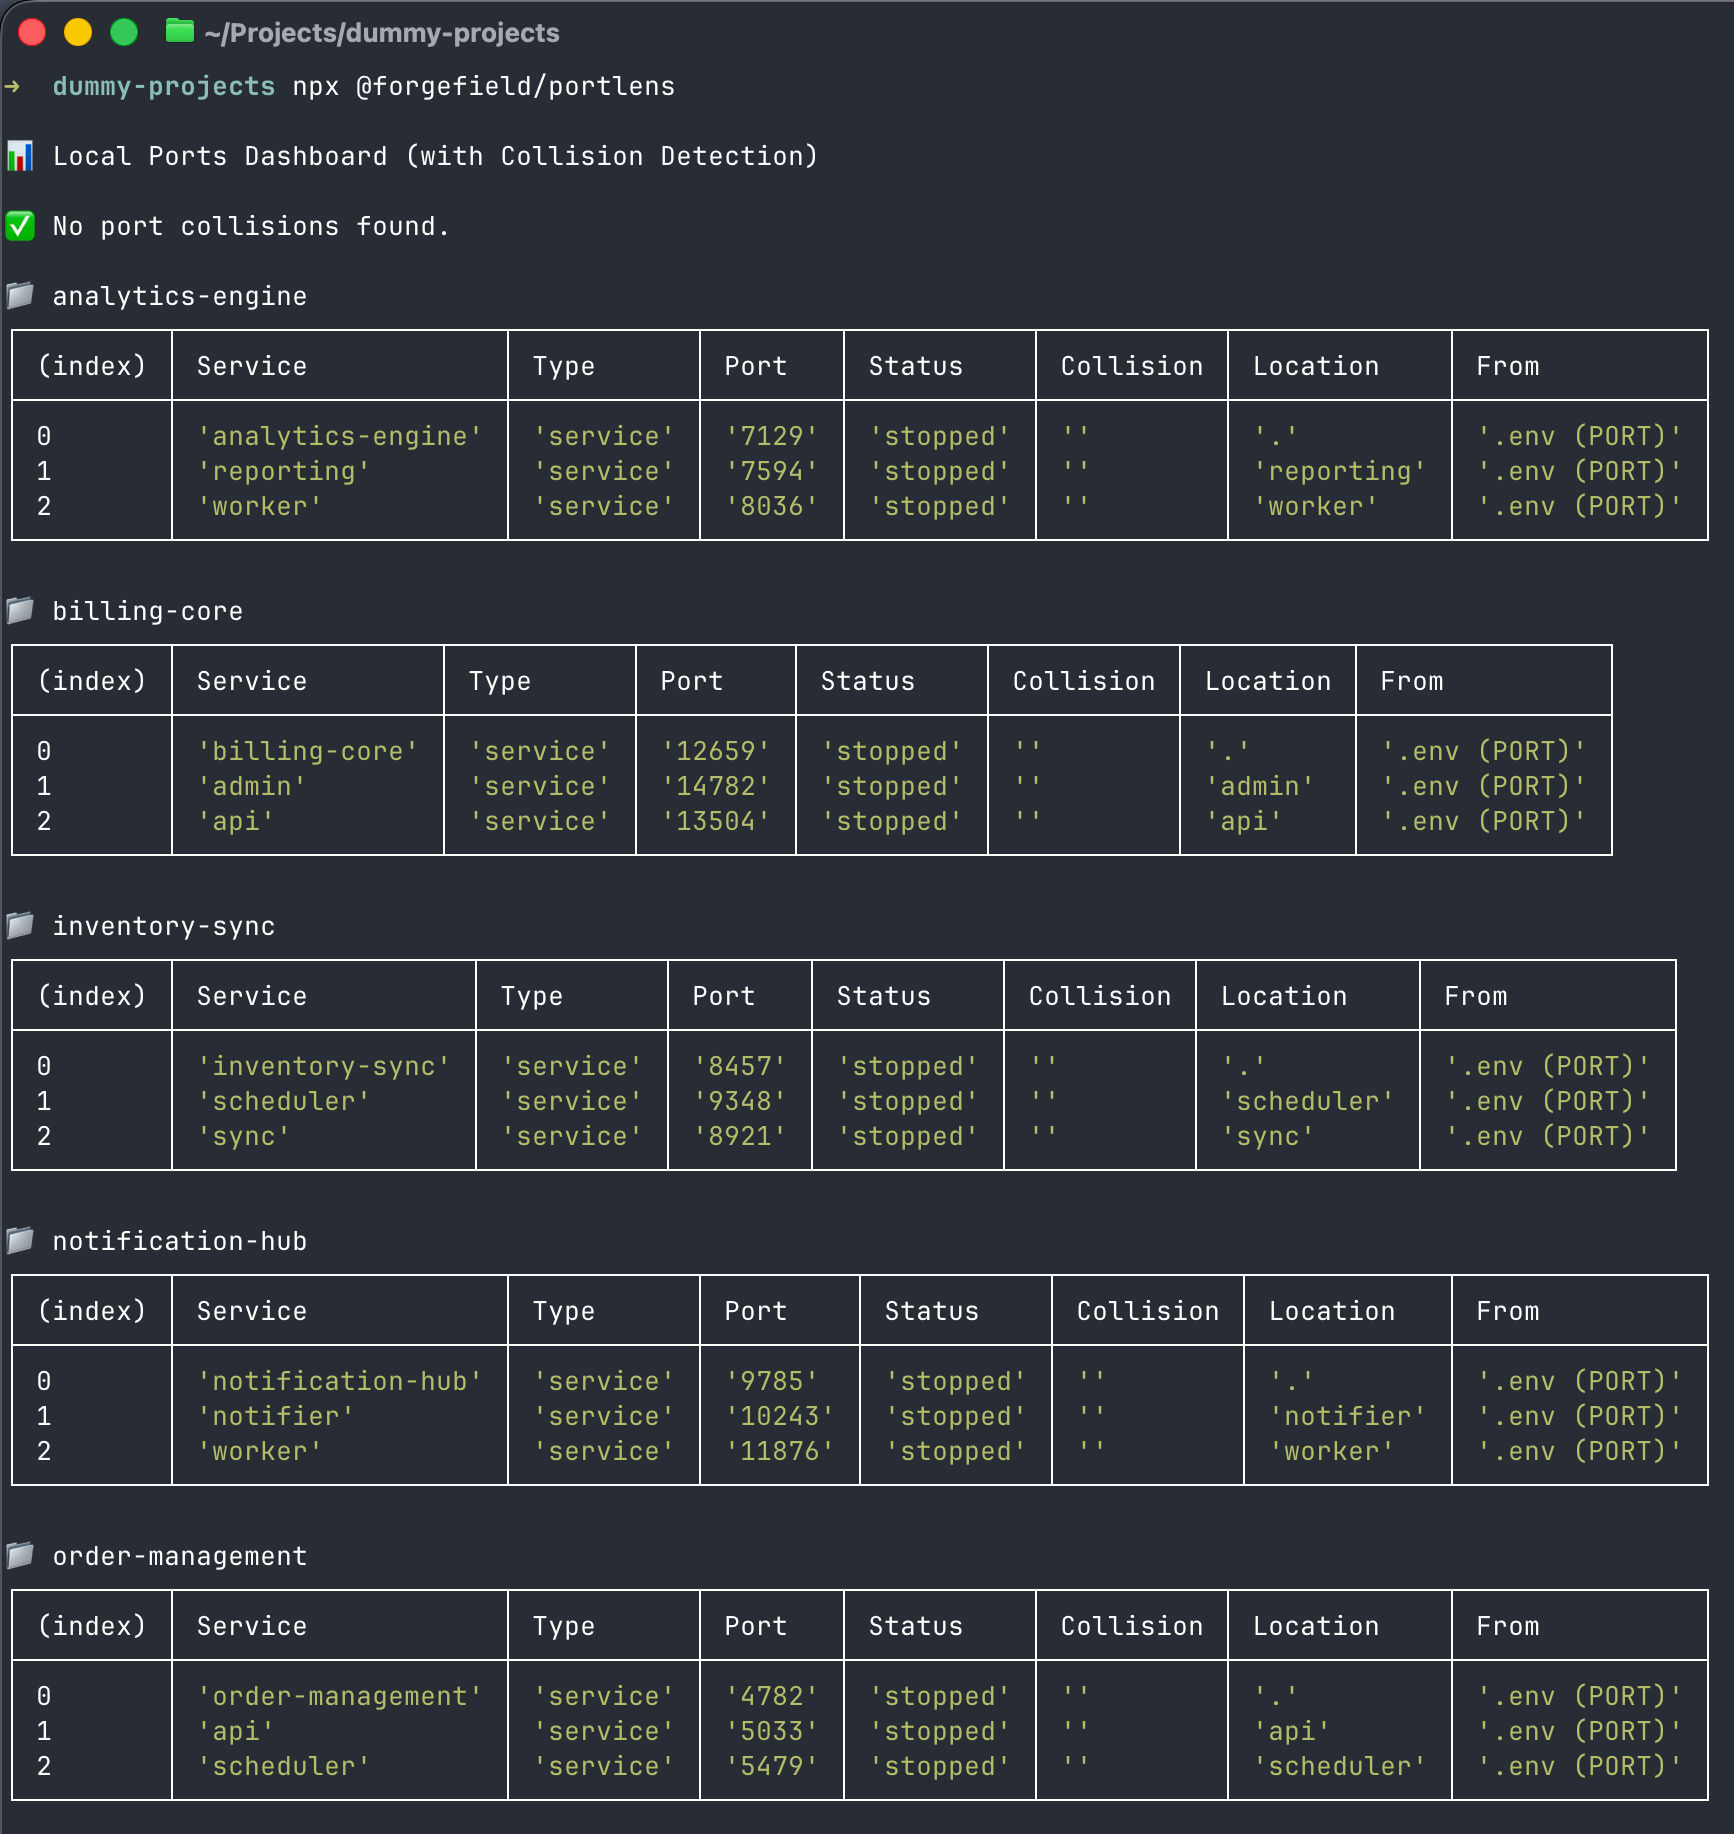This screenshot has width=1734, height=1834.
Task: Expand the order-management section header
Action: click(180, 1555)
